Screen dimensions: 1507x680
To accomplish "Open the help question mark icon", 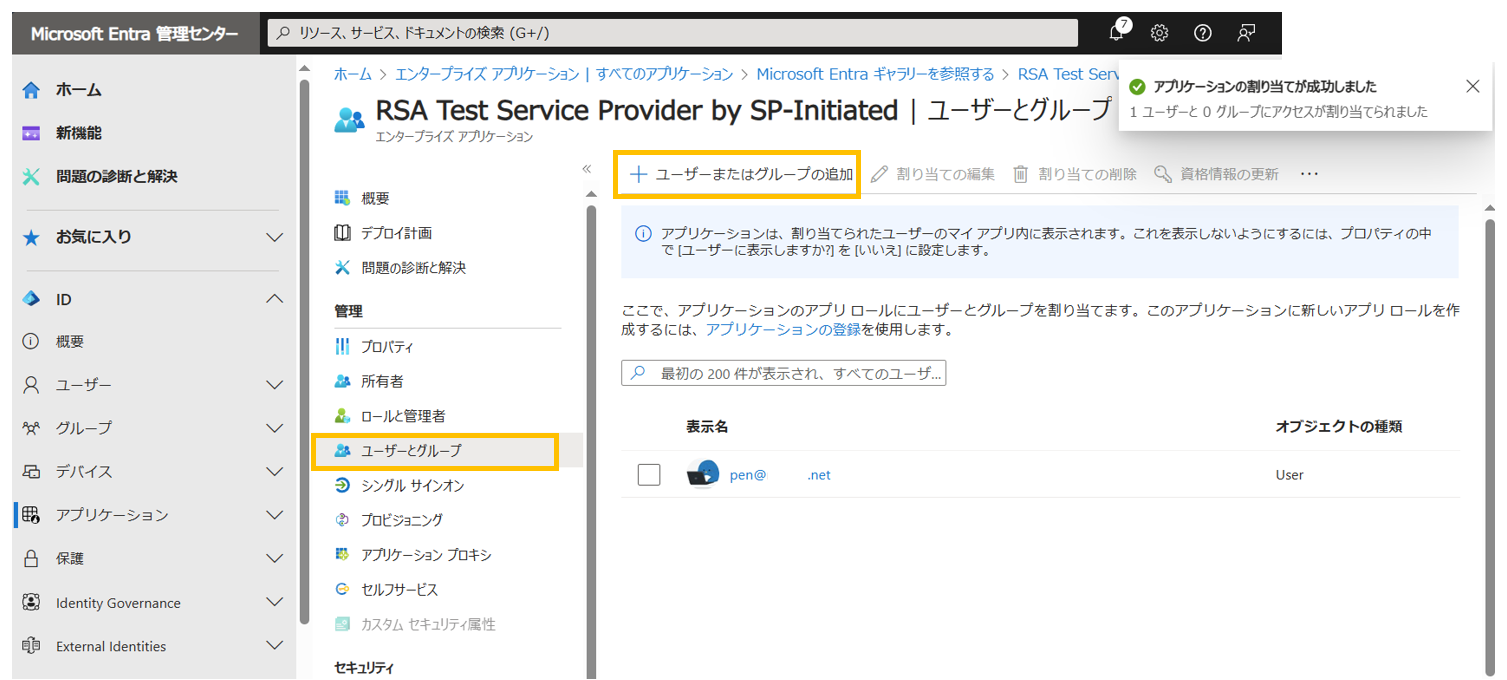I will 1203,33.
